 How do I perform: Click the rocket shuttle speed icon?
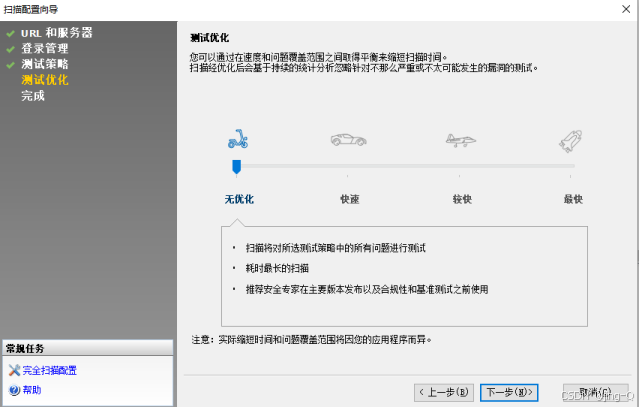[571, 141]
